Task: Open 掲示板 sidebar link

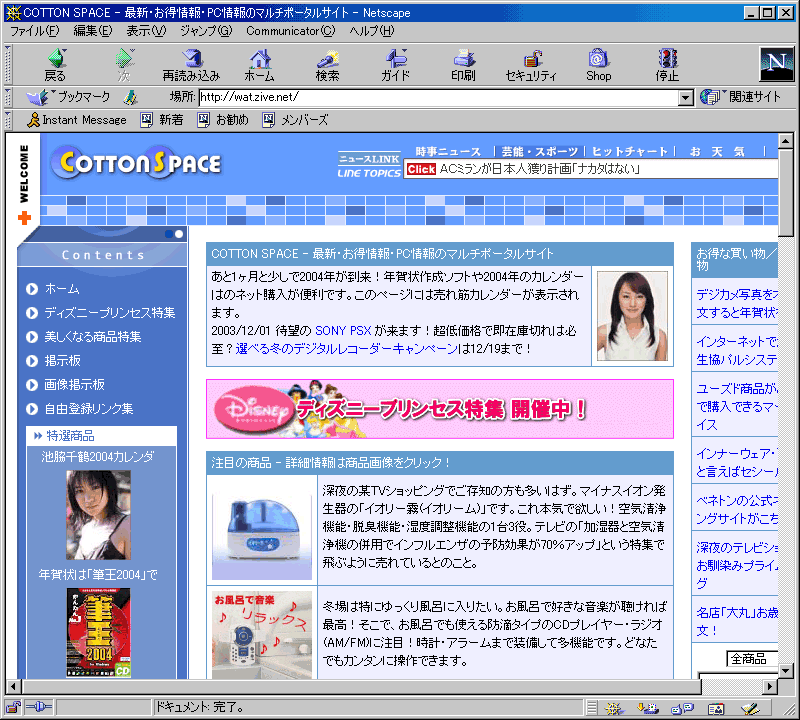Action: 62,361
